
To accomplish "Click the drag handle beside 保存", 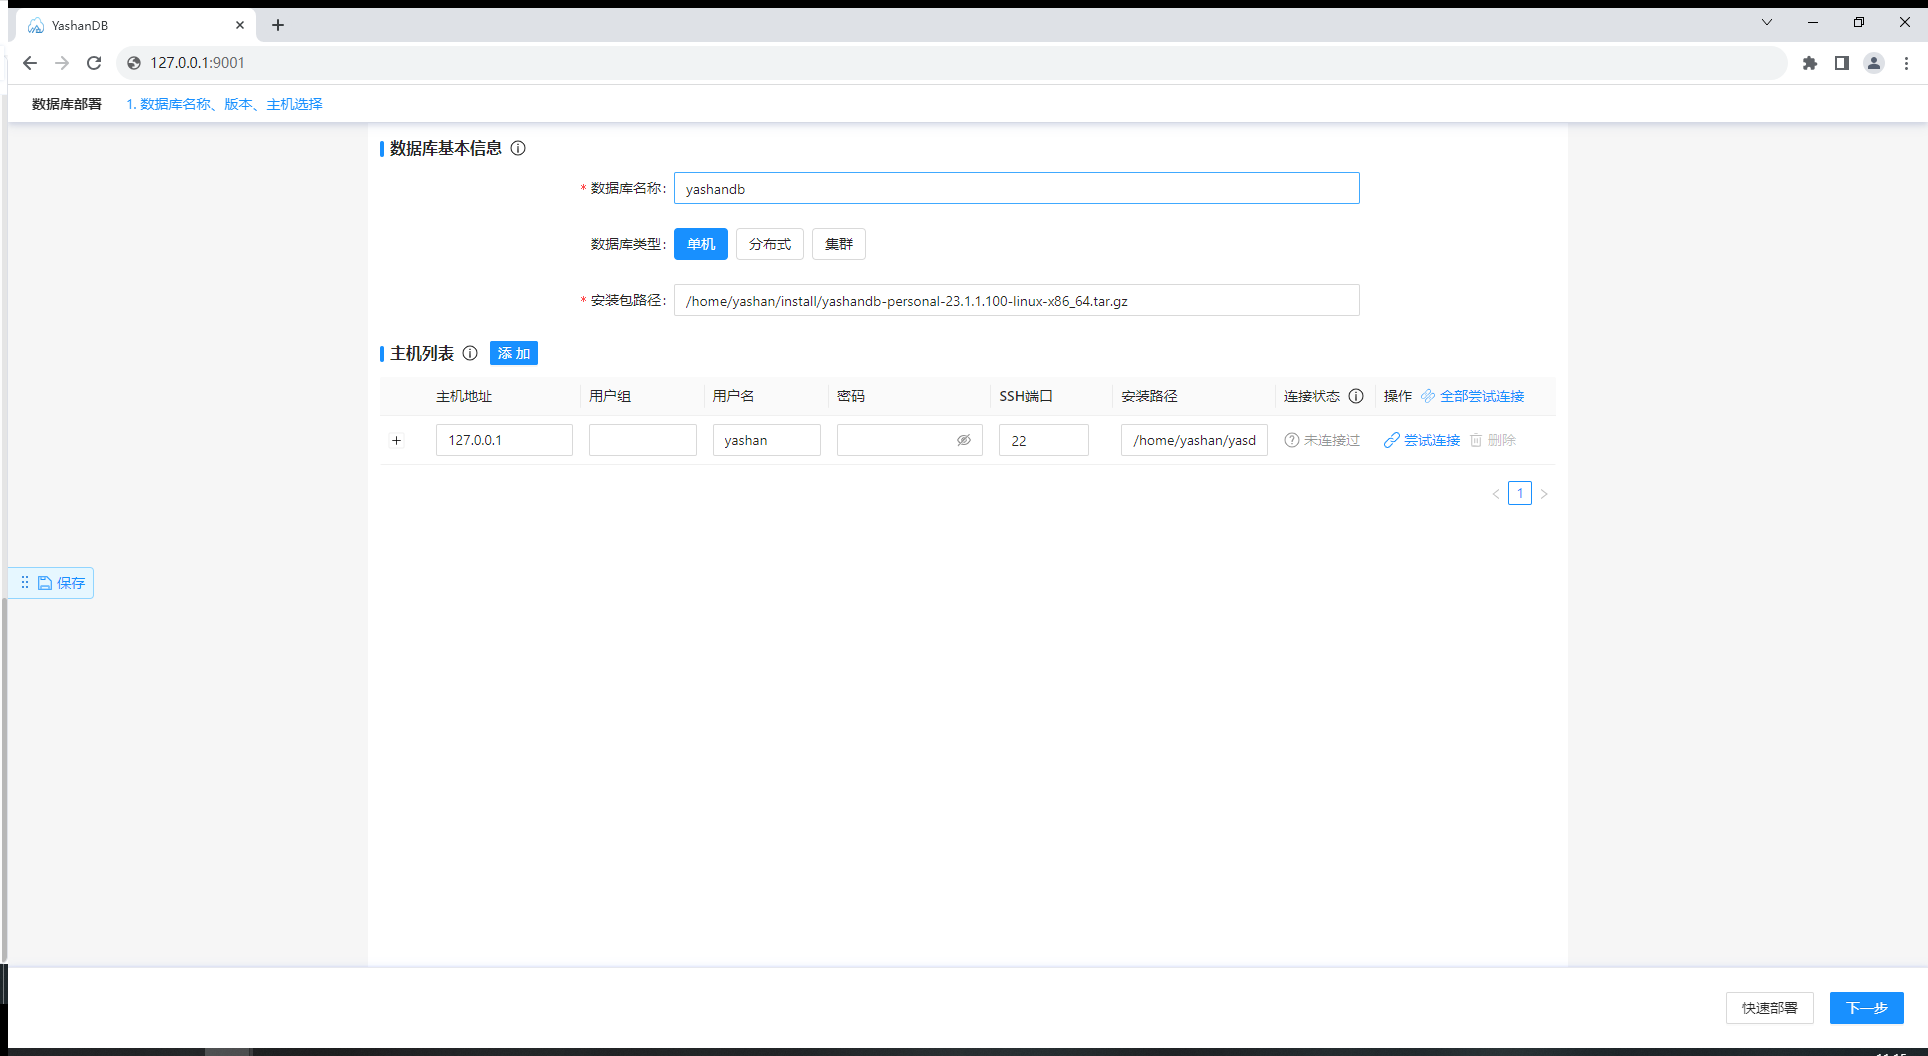I will coord(25,582).
